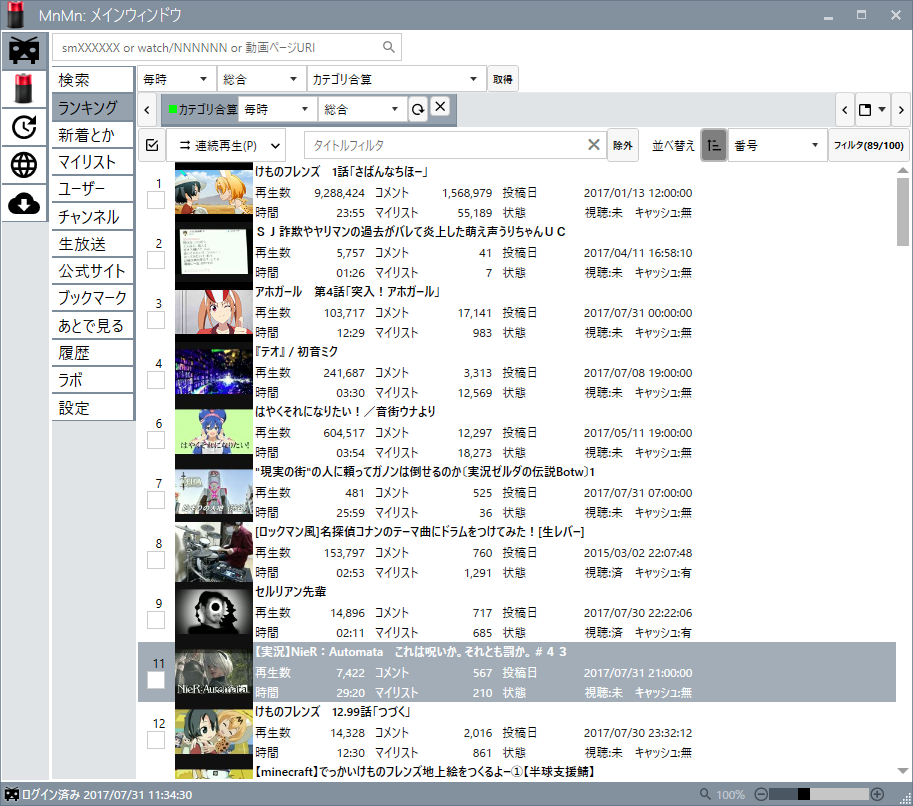Open the 総合 dropdown inside the tab
913x806 pixels.
(x=362, y=109)
